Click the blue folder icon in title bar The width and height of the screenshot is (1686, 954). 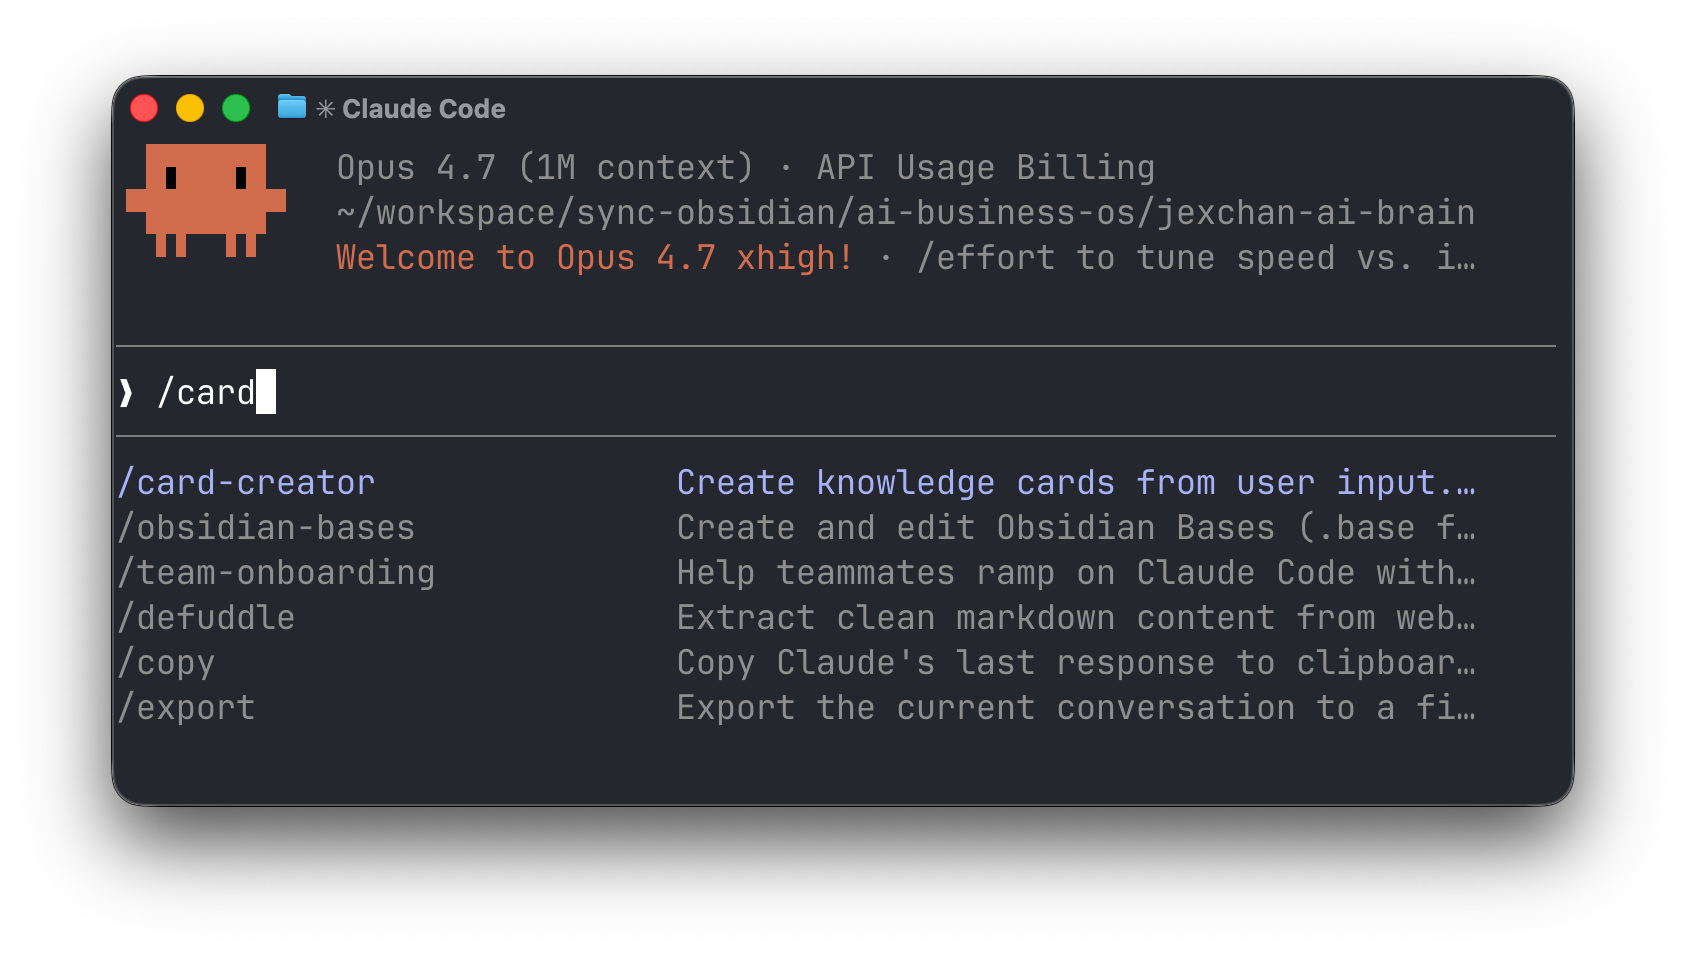tap(291, 107)
